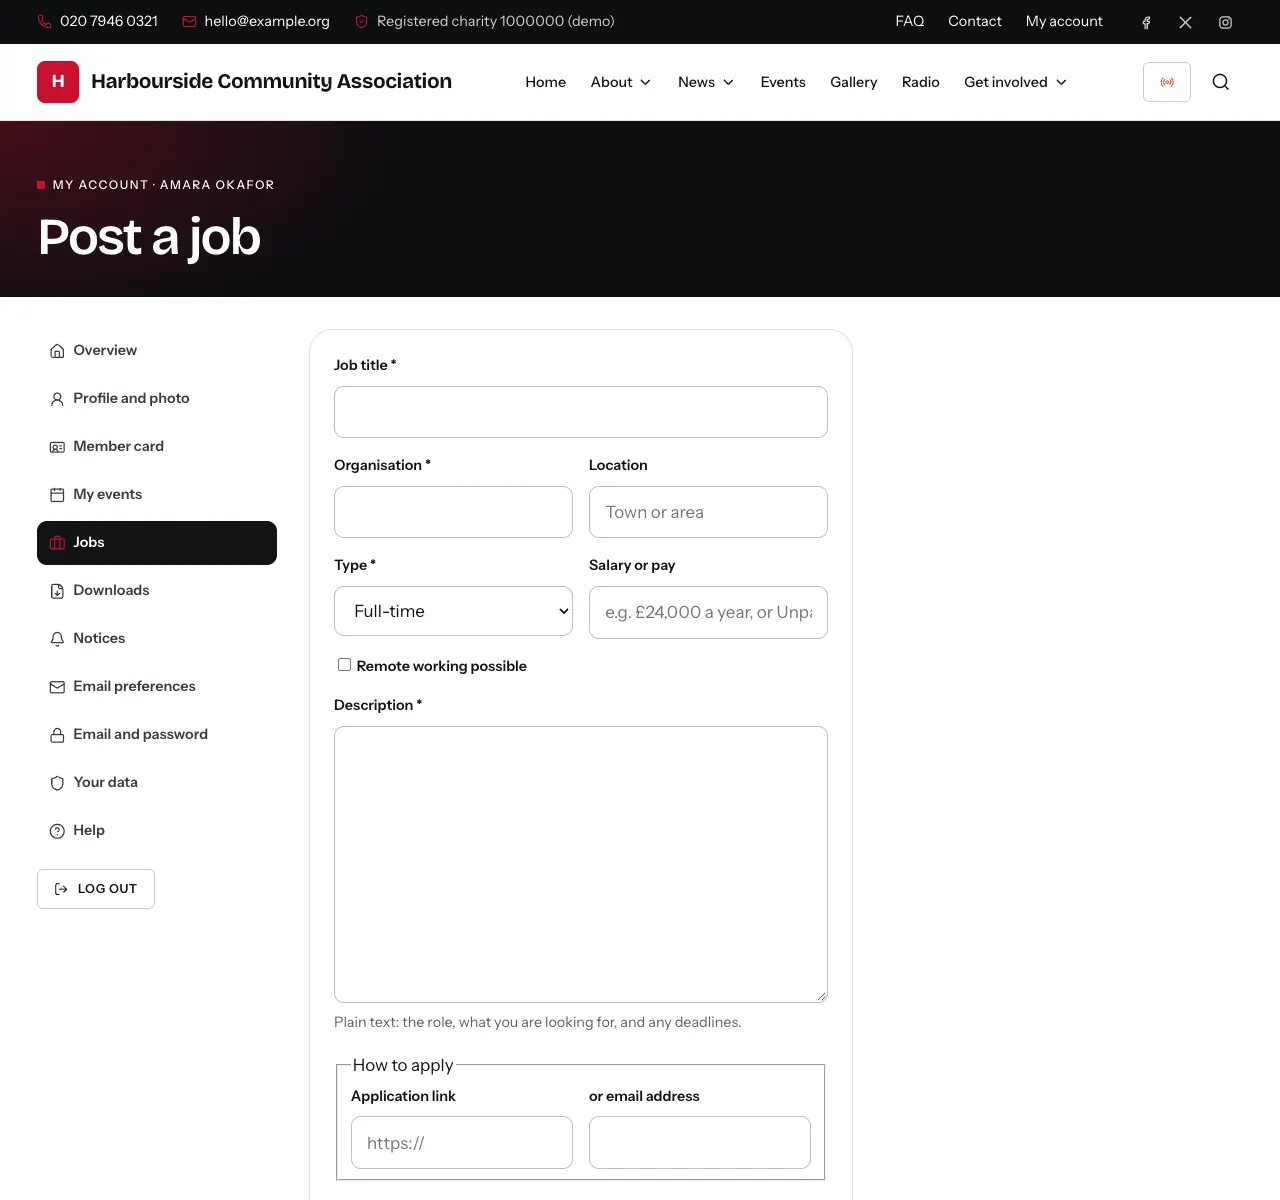Open Radio in main navigation
The width and height of the screenshot is (1280, 1200).
click(x=921, y=82)
